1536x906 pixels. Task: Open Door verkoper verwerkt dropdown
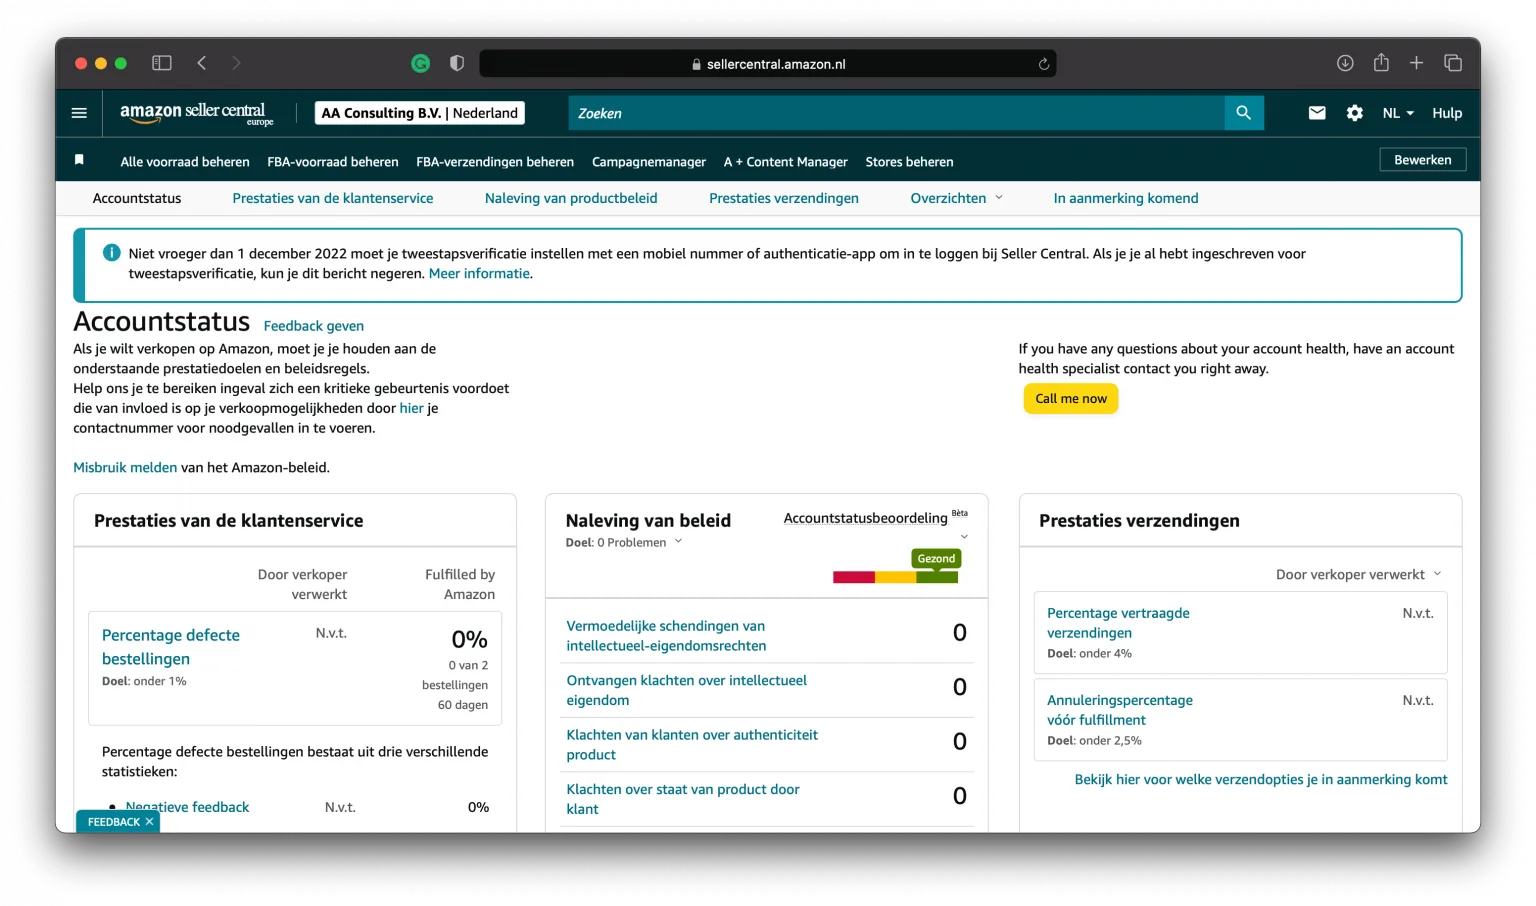click(x=1358, y=574)
